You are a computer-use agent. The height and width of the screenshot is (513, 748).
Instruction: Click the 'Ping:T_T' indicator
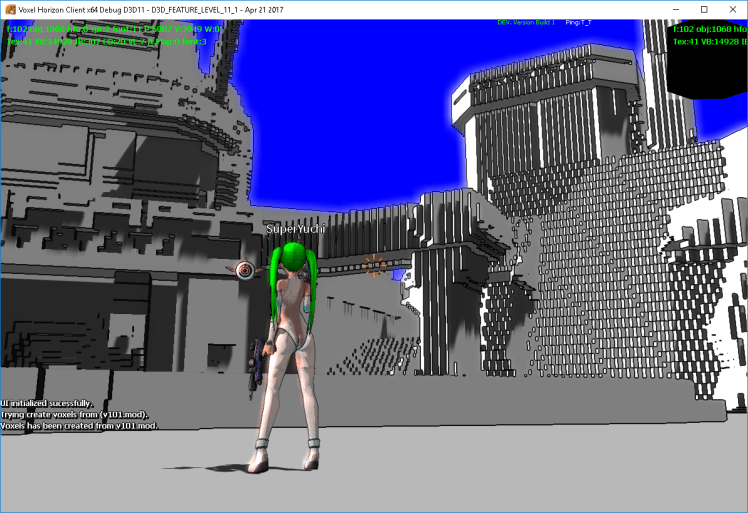578,22
